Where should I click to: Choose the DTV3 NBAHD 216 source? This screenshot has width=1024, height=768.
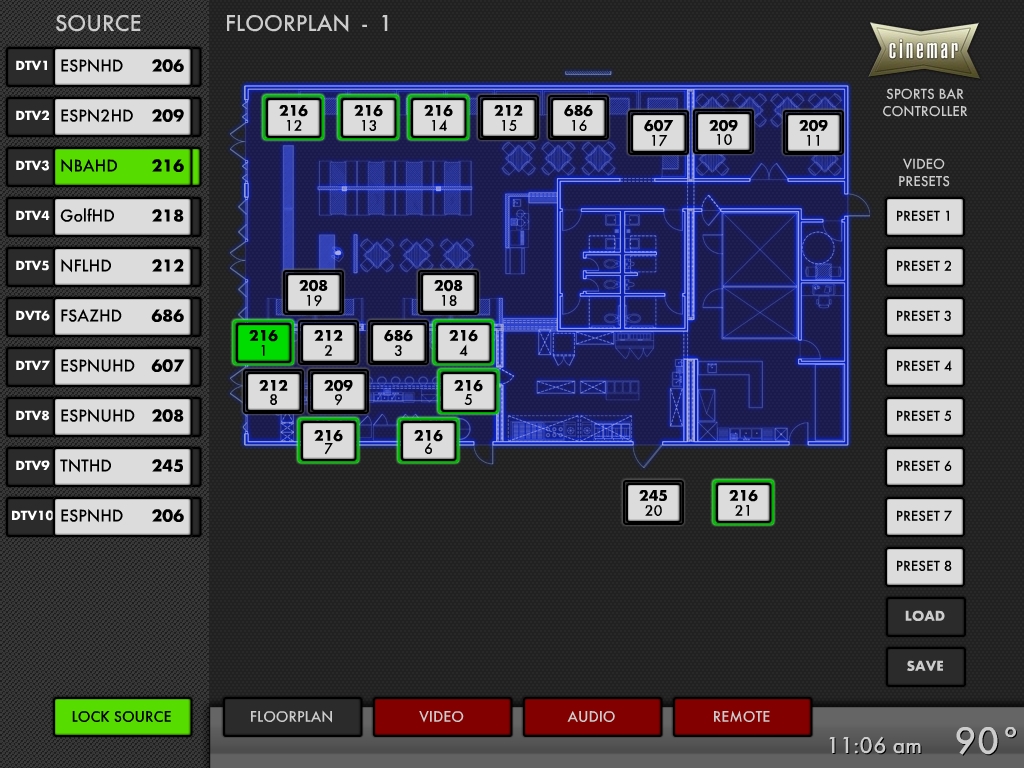(103, 166)
